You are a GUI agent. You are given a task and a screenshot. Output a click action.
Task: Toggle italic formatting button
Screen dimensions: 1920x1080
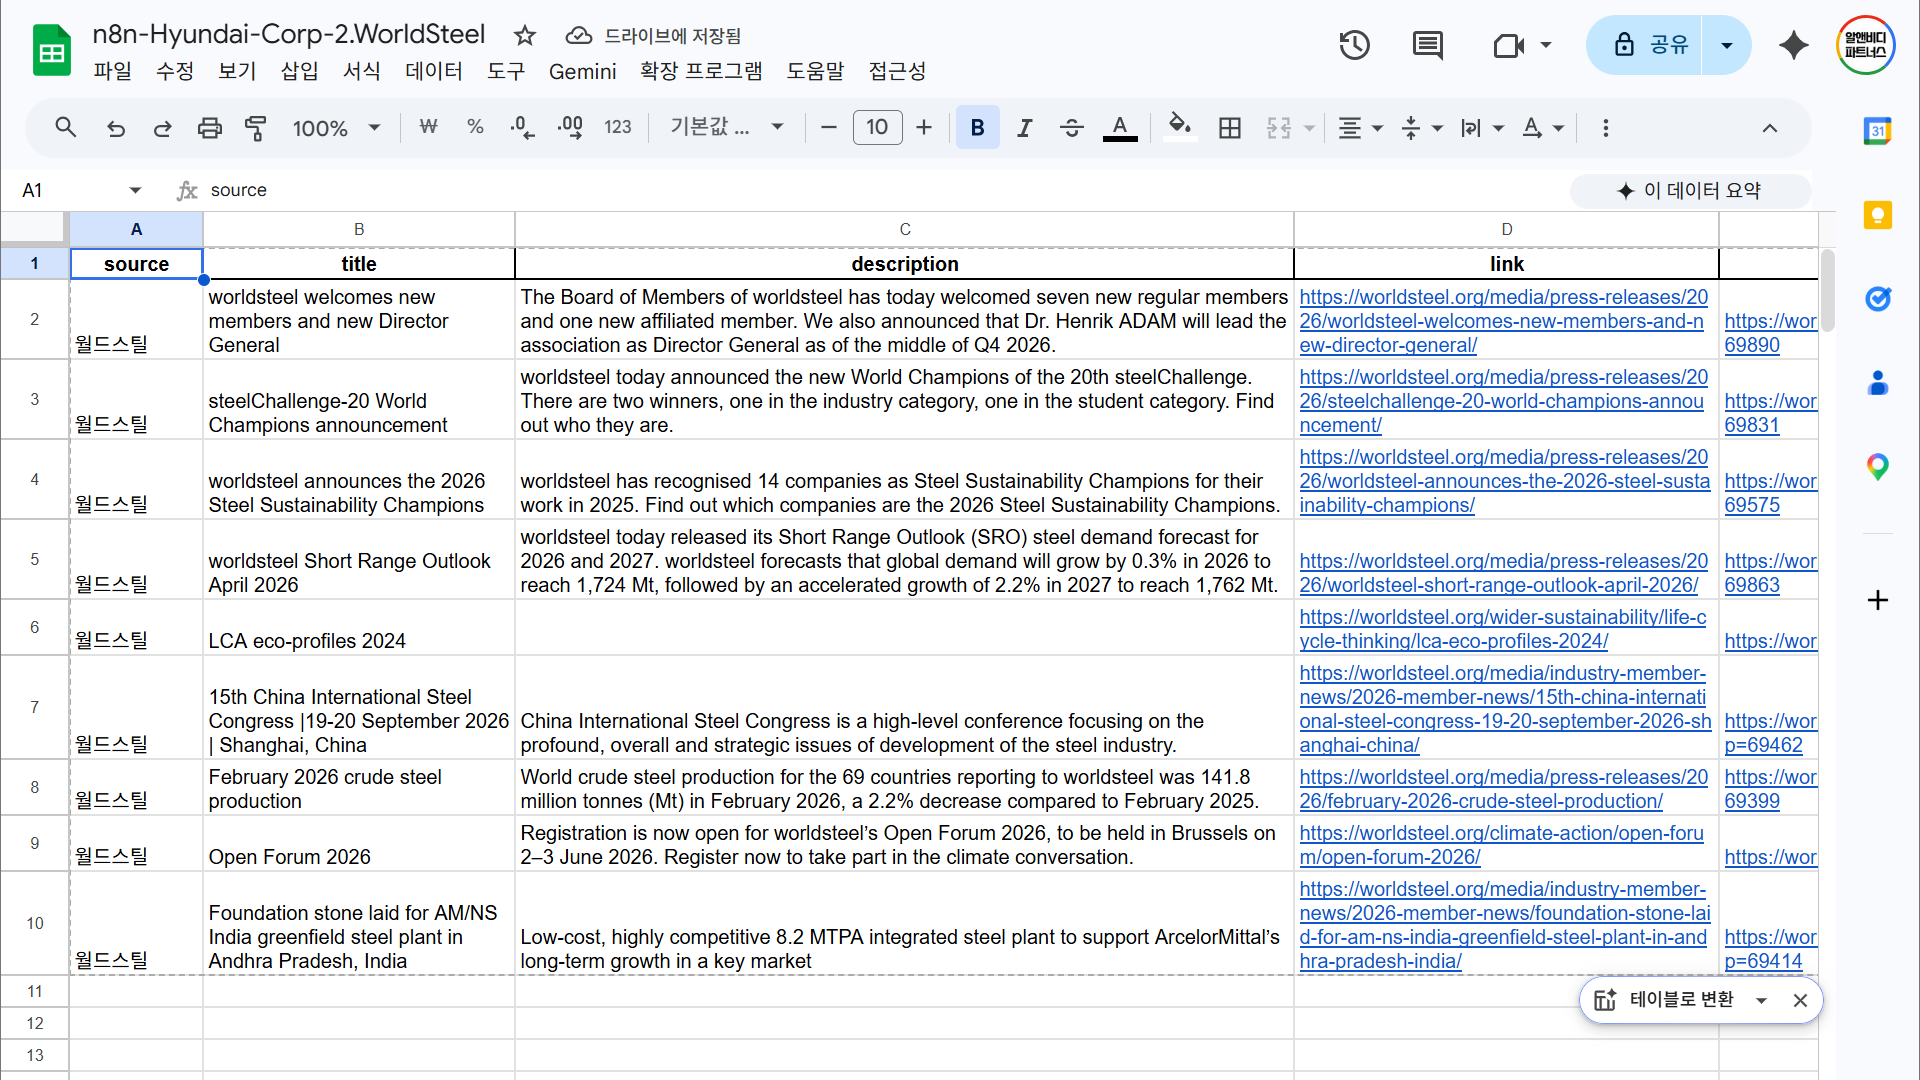click(x=1024, y=128)
